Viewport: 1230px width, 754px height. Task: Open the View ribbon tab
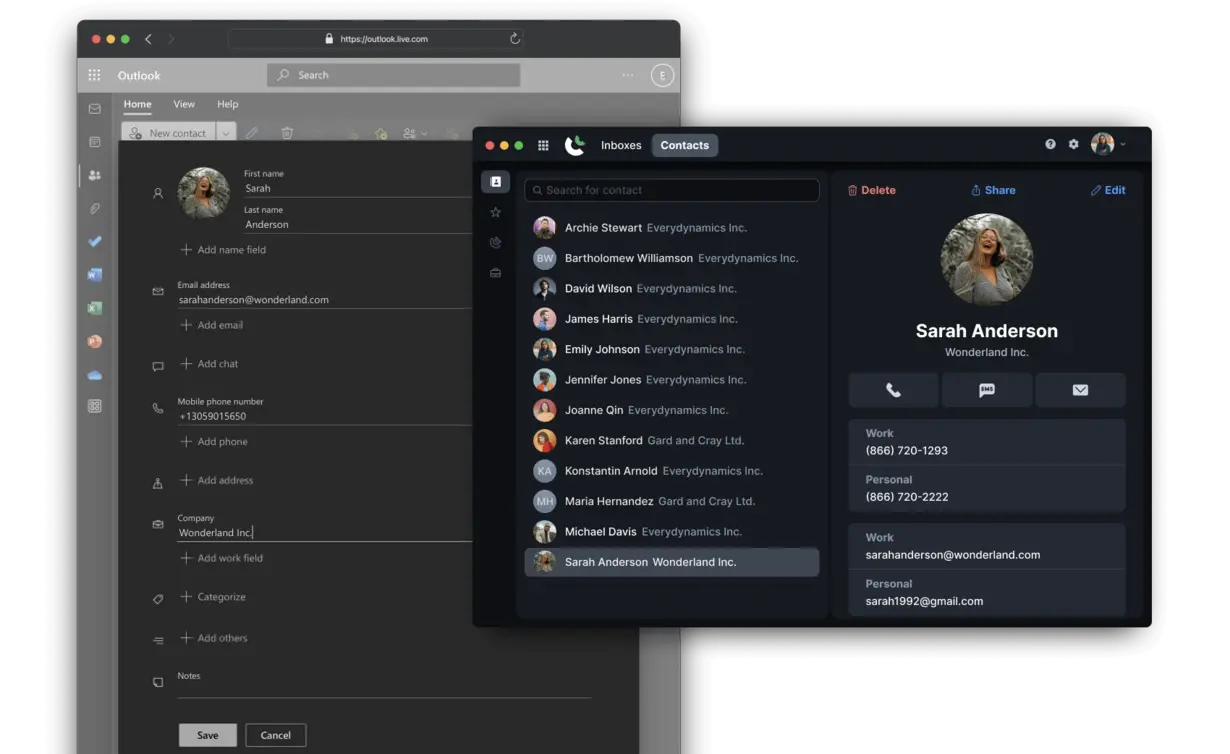pyautogui.click(x=184, y=104)
